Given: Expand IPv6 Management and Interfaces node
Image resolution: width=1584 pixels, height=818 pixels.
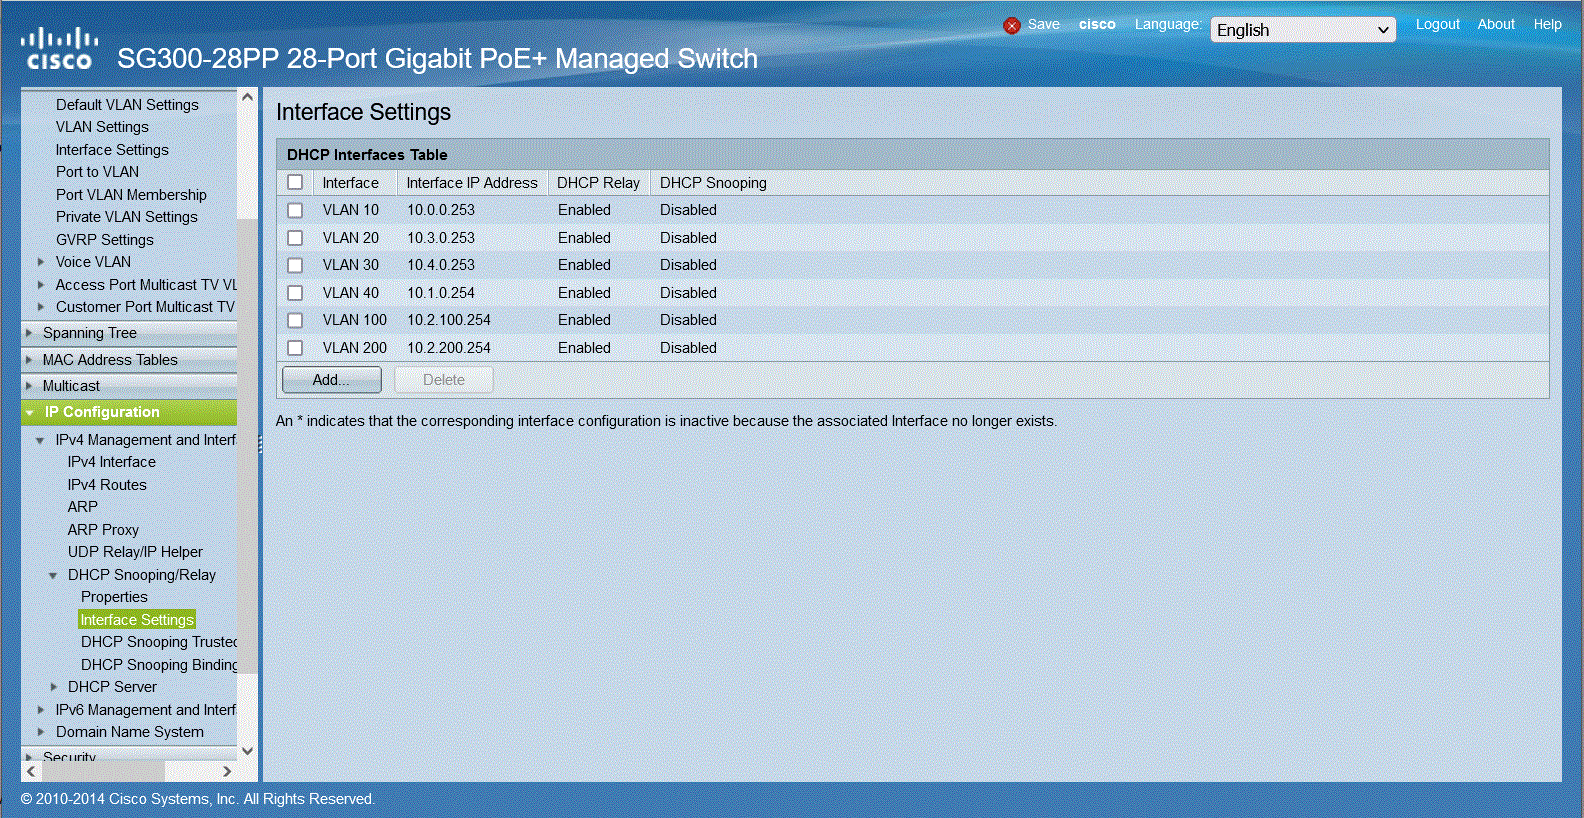Looking at the screenshot, I should pyautogui.click(x=41, y=710).
